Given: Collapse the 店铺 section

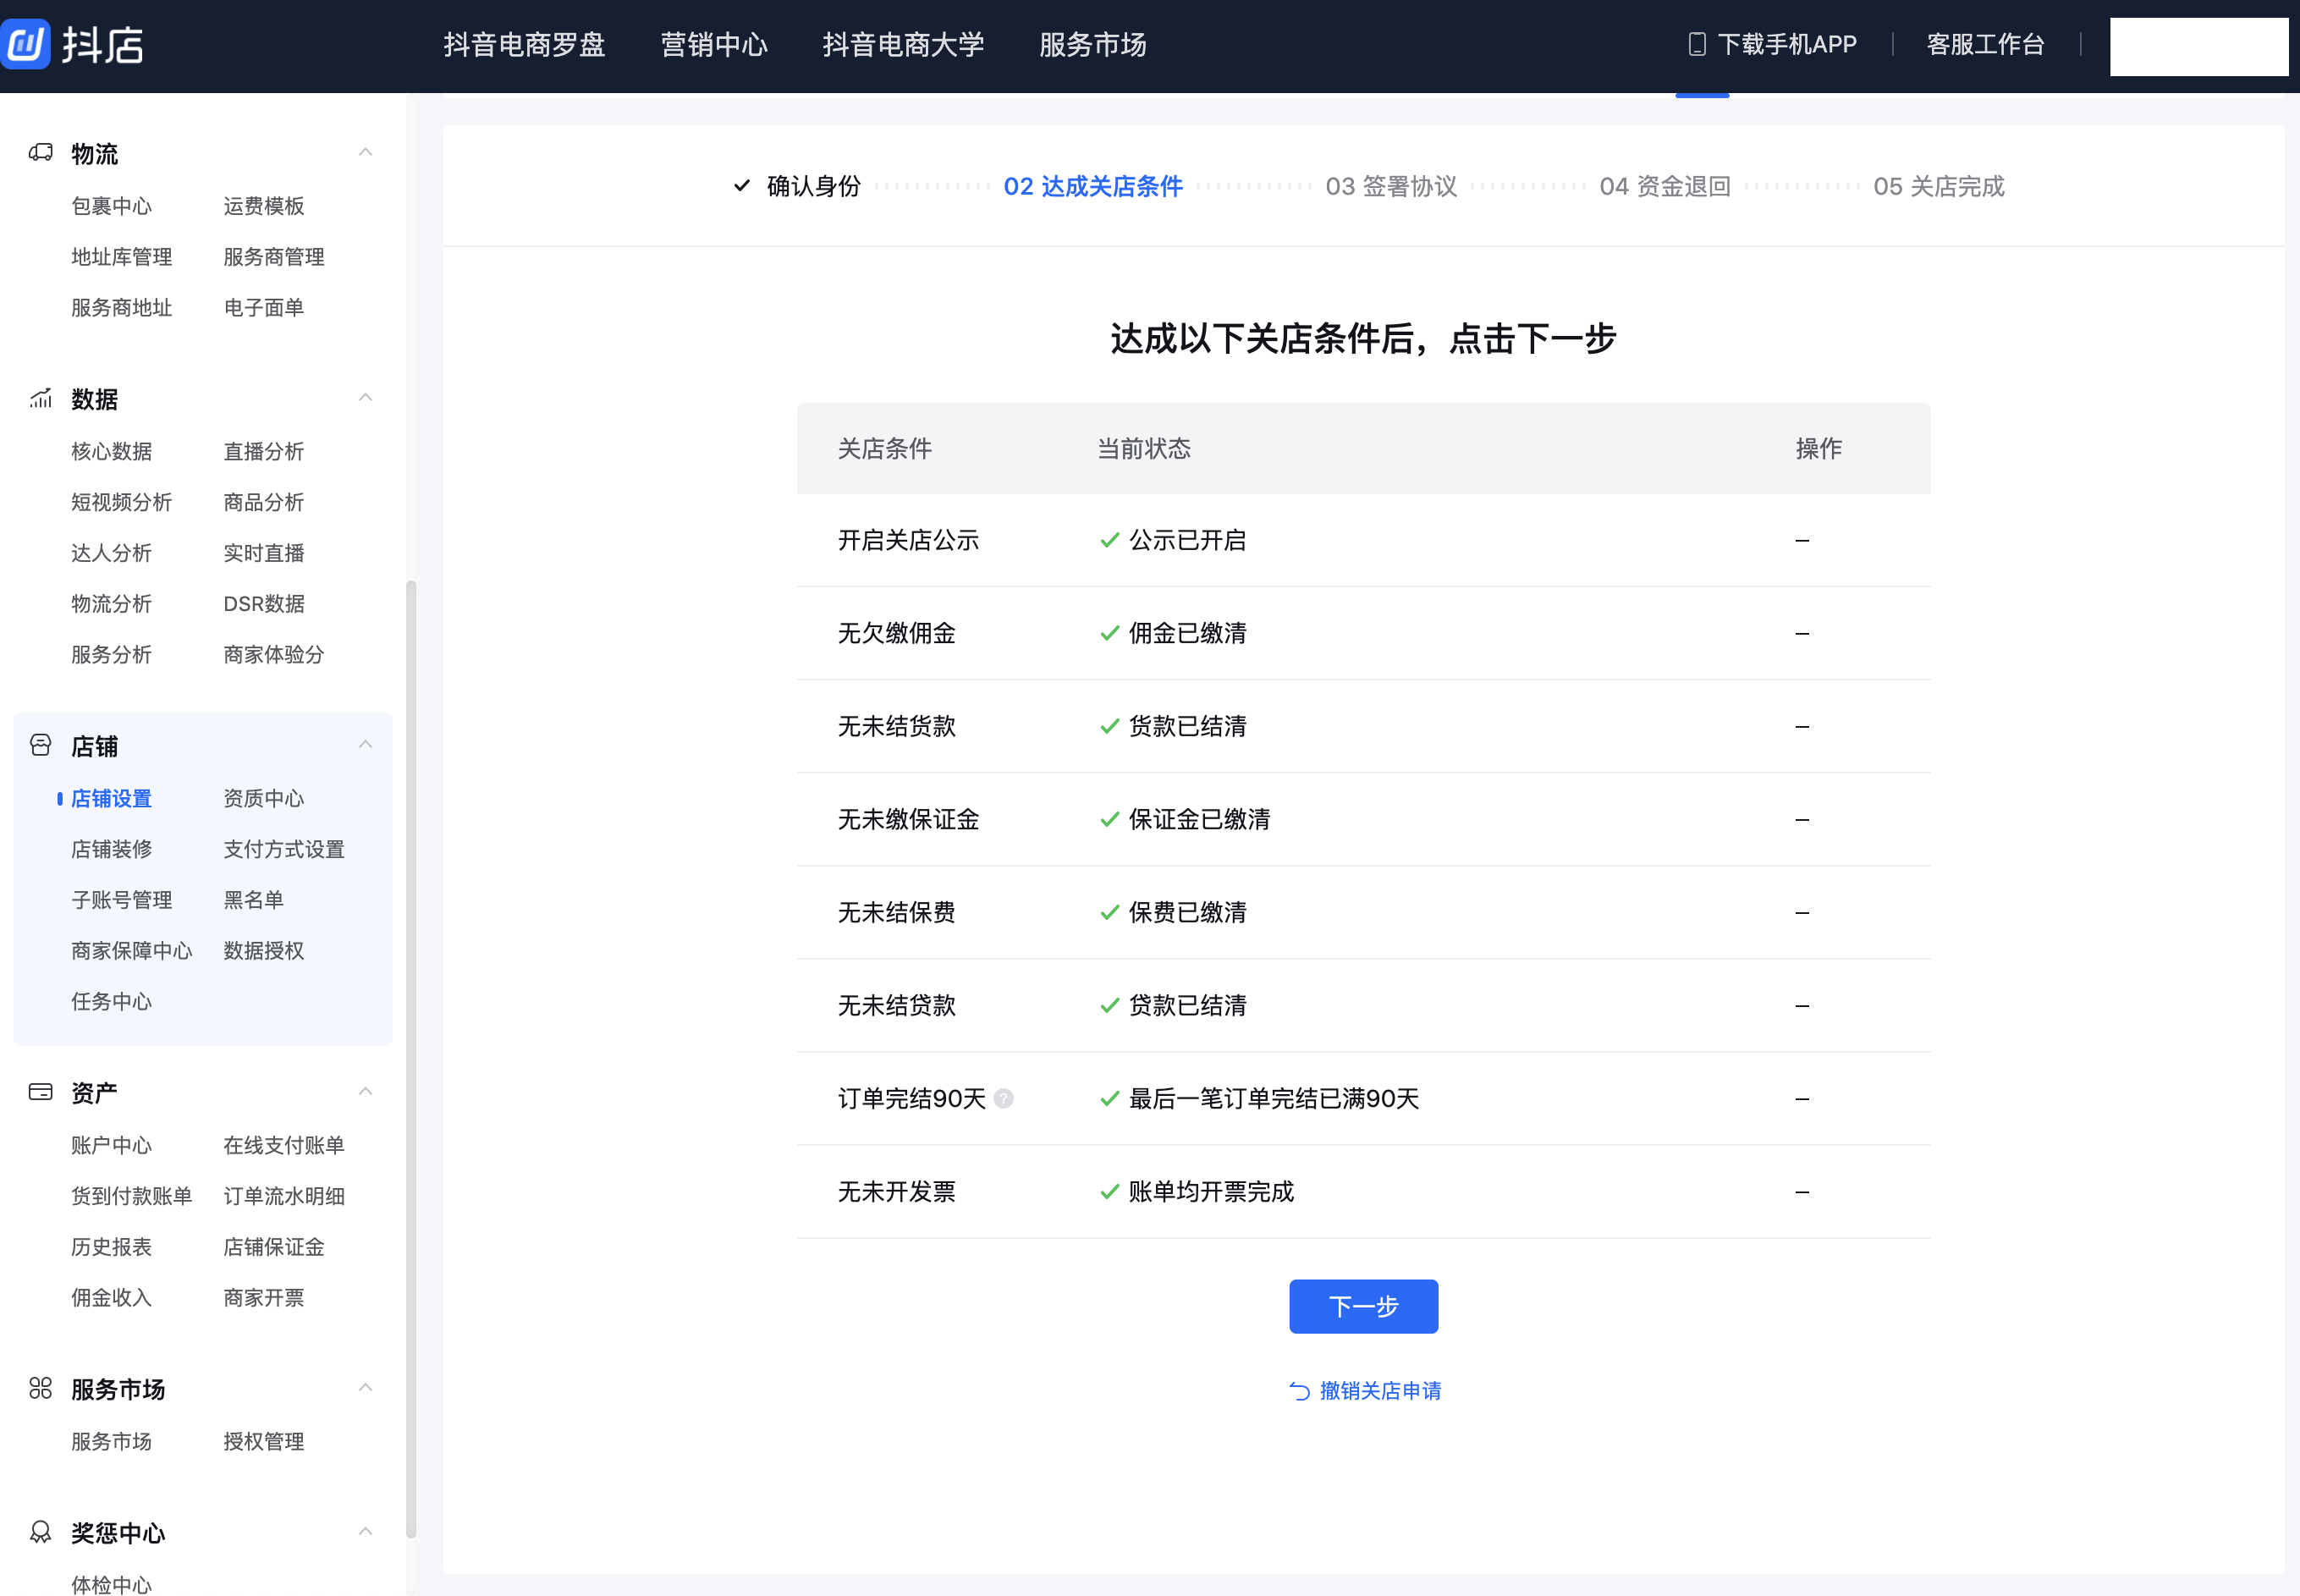Looking at the screenshot, I should tap(365, 744).
